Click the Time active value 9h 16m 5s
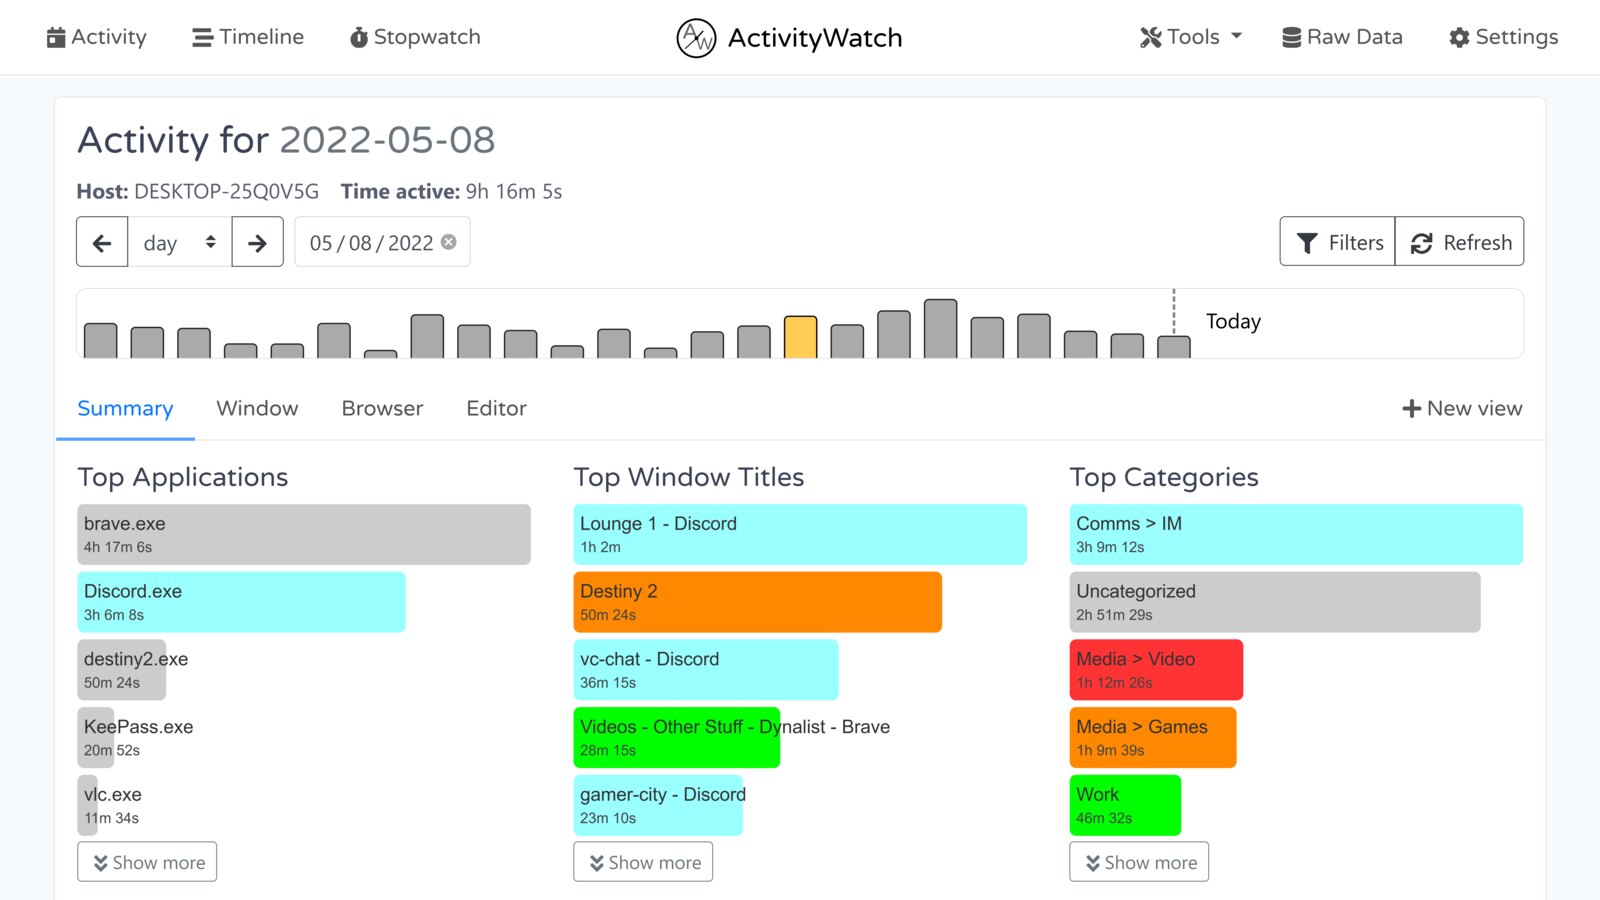 click(514, 191)
